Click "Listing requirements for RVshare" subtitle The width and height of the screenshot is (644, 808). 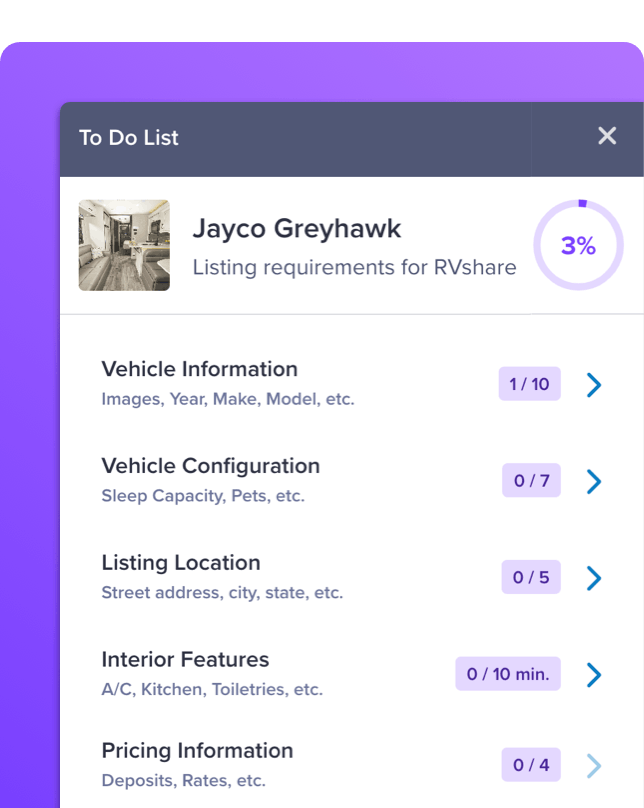pyautogui.click(x=354, y=268)
